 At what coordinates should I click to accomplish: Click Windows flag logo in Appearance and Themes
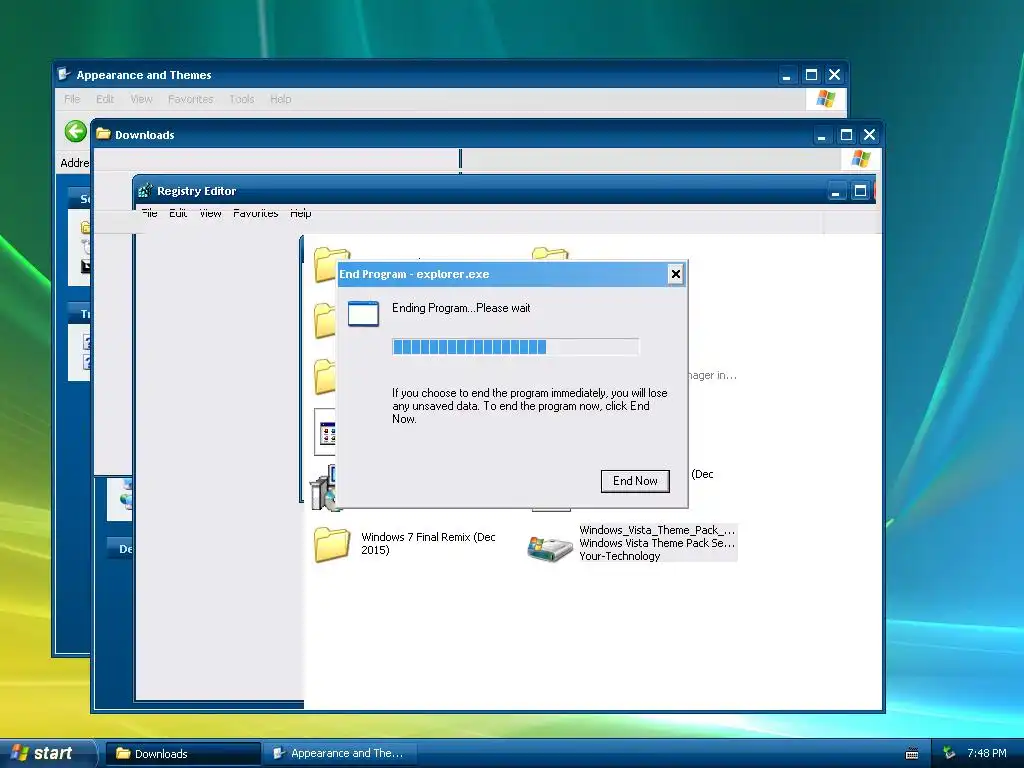pyautogui.click(x=825, y=99)
